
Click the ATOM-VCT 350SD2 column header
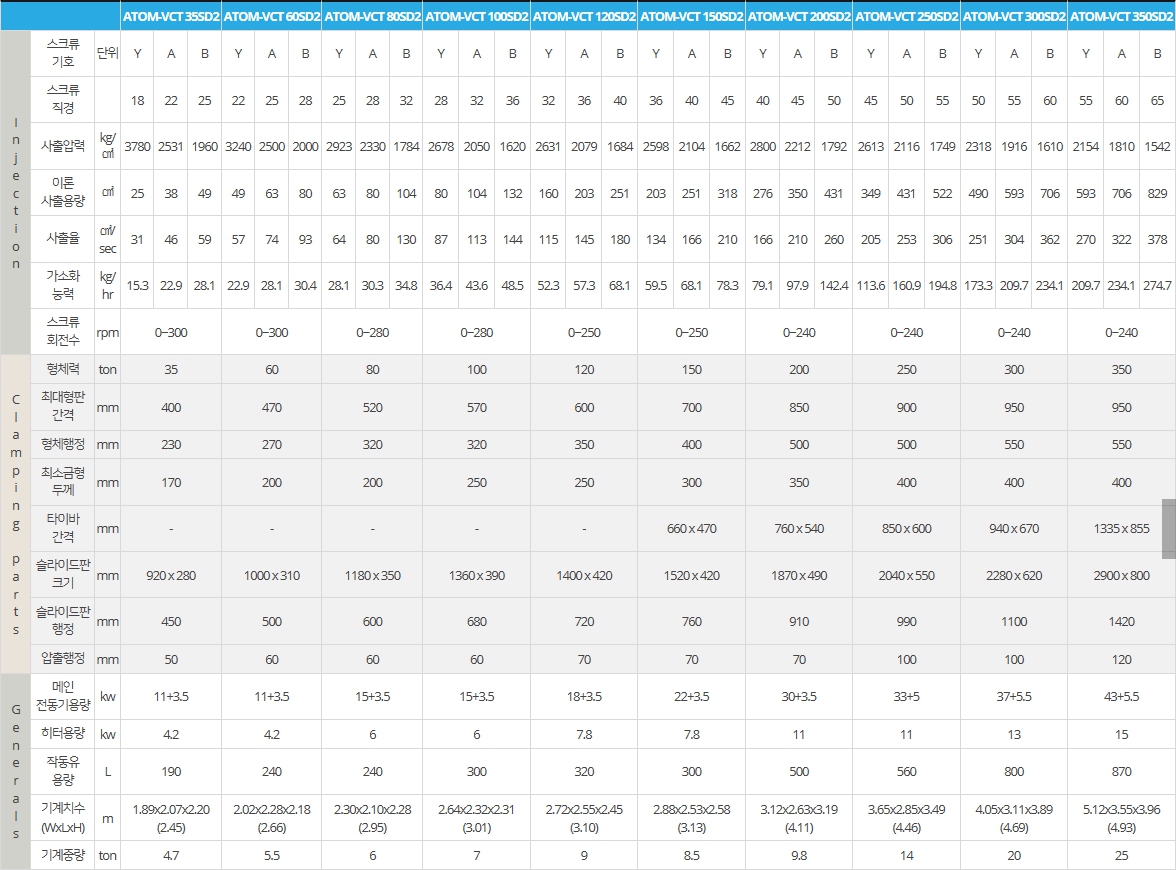(1121, 16)
